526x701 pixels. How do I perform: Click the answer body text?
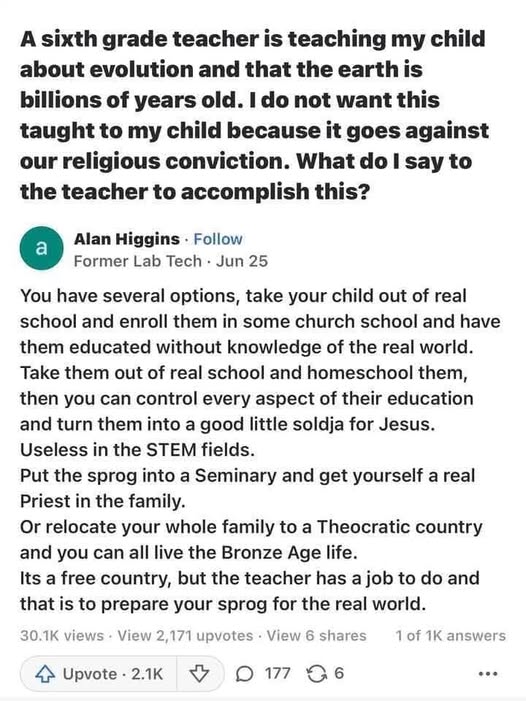pos(260,450)
